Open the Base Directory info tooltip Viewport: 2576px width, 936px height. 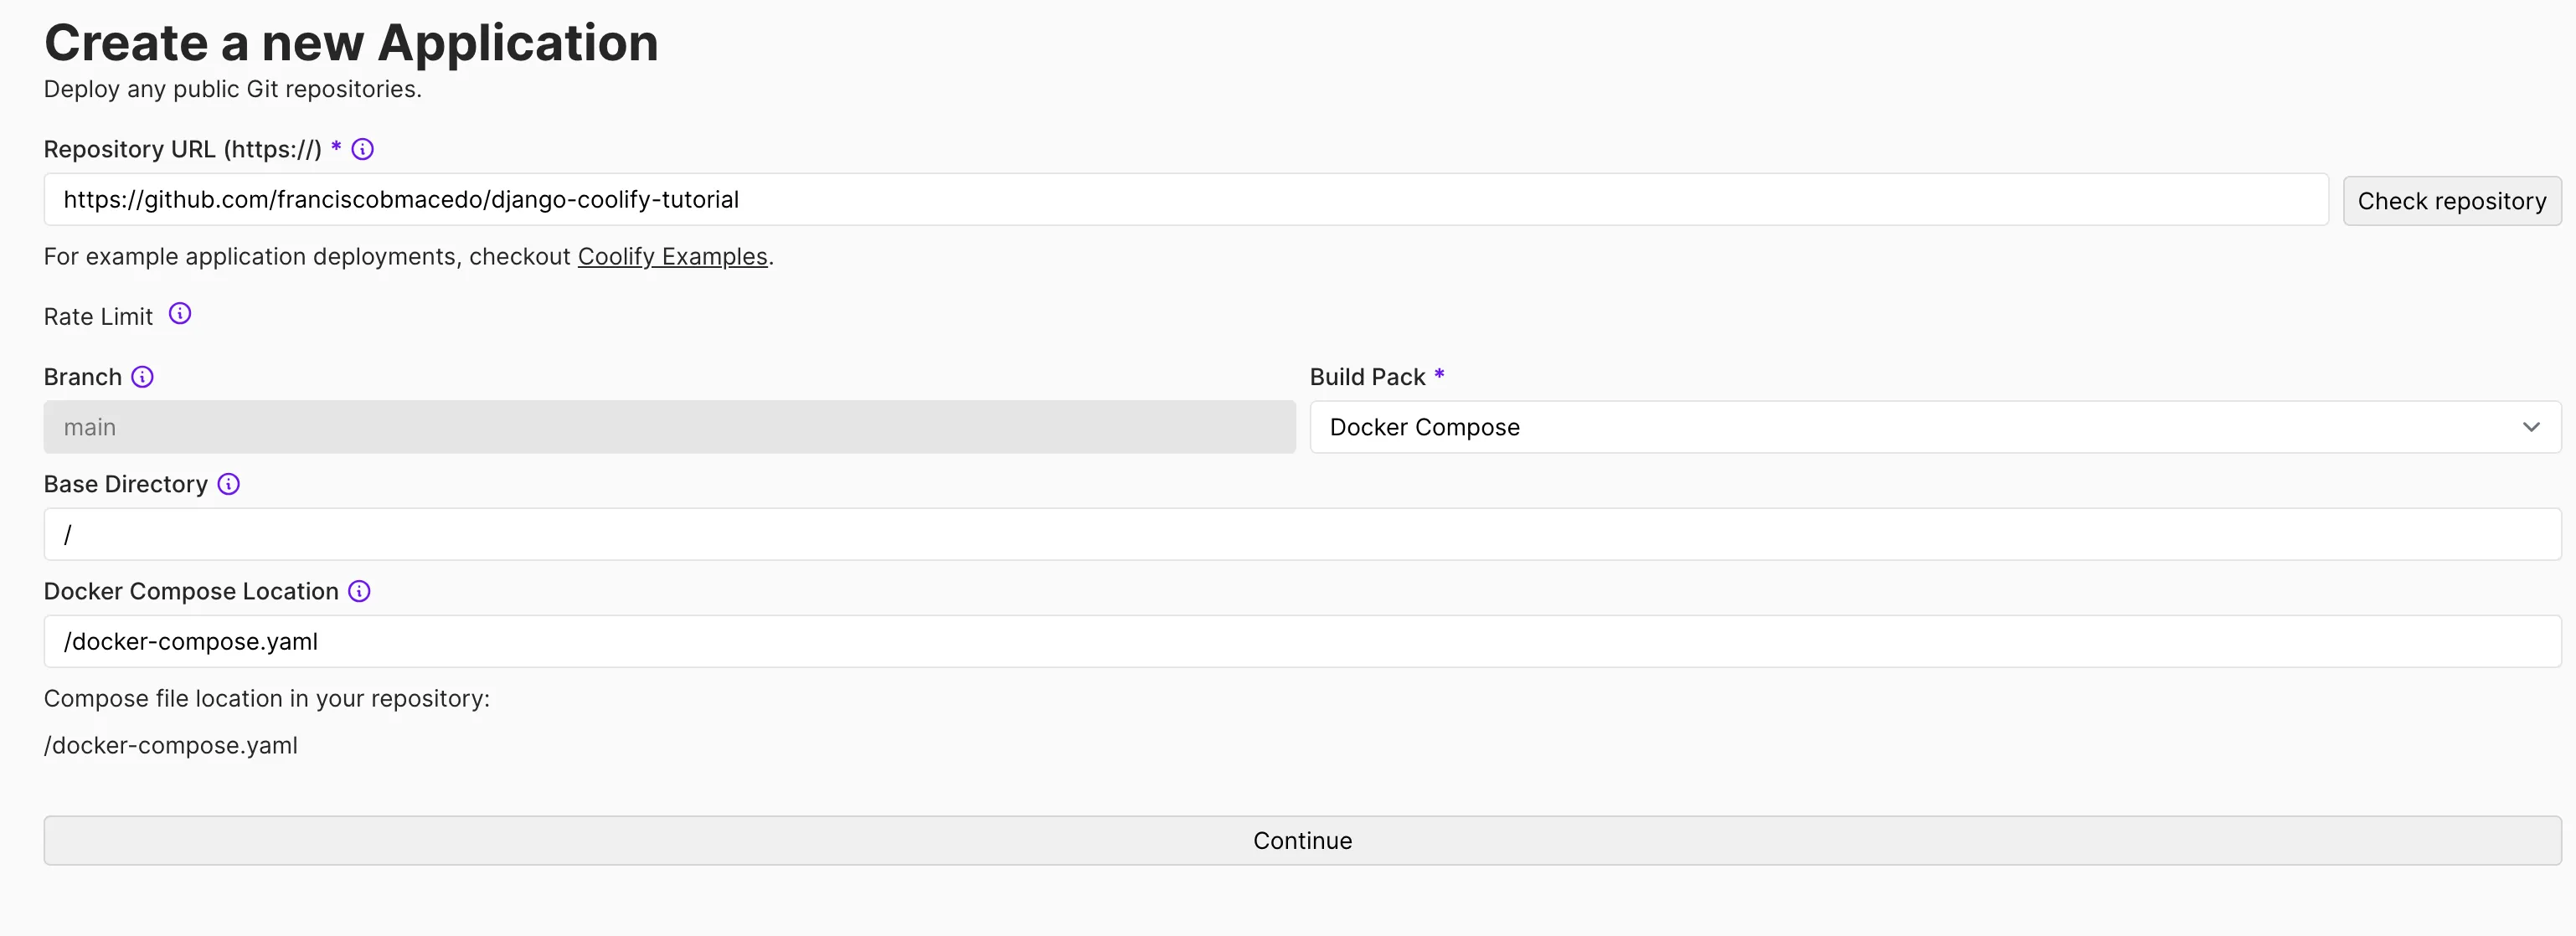pyautogui.click(x=228, y=483)
